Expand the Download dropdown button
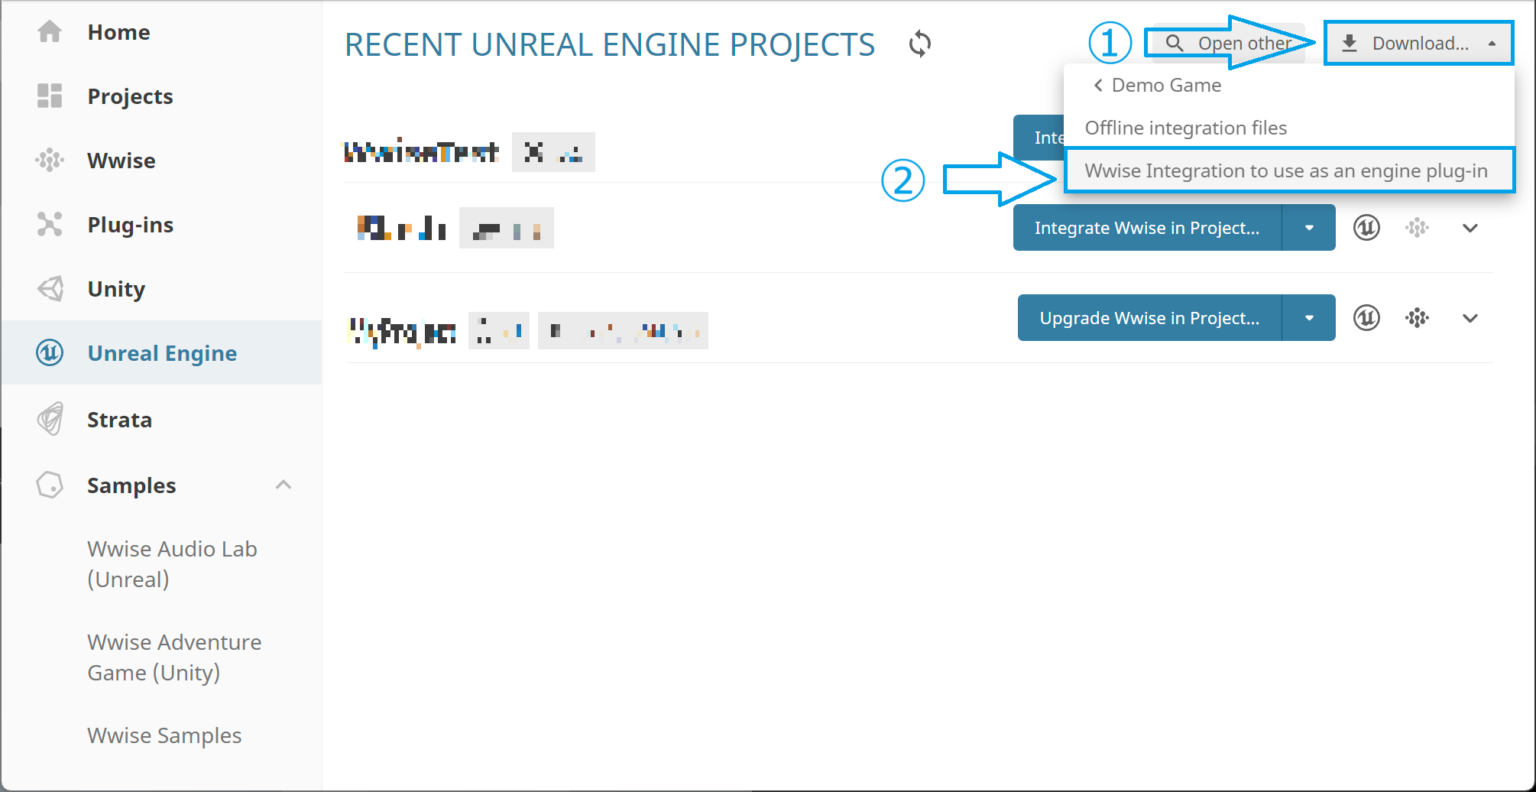The width and height of the screenshot is (1536, 792). point(1419,43)
